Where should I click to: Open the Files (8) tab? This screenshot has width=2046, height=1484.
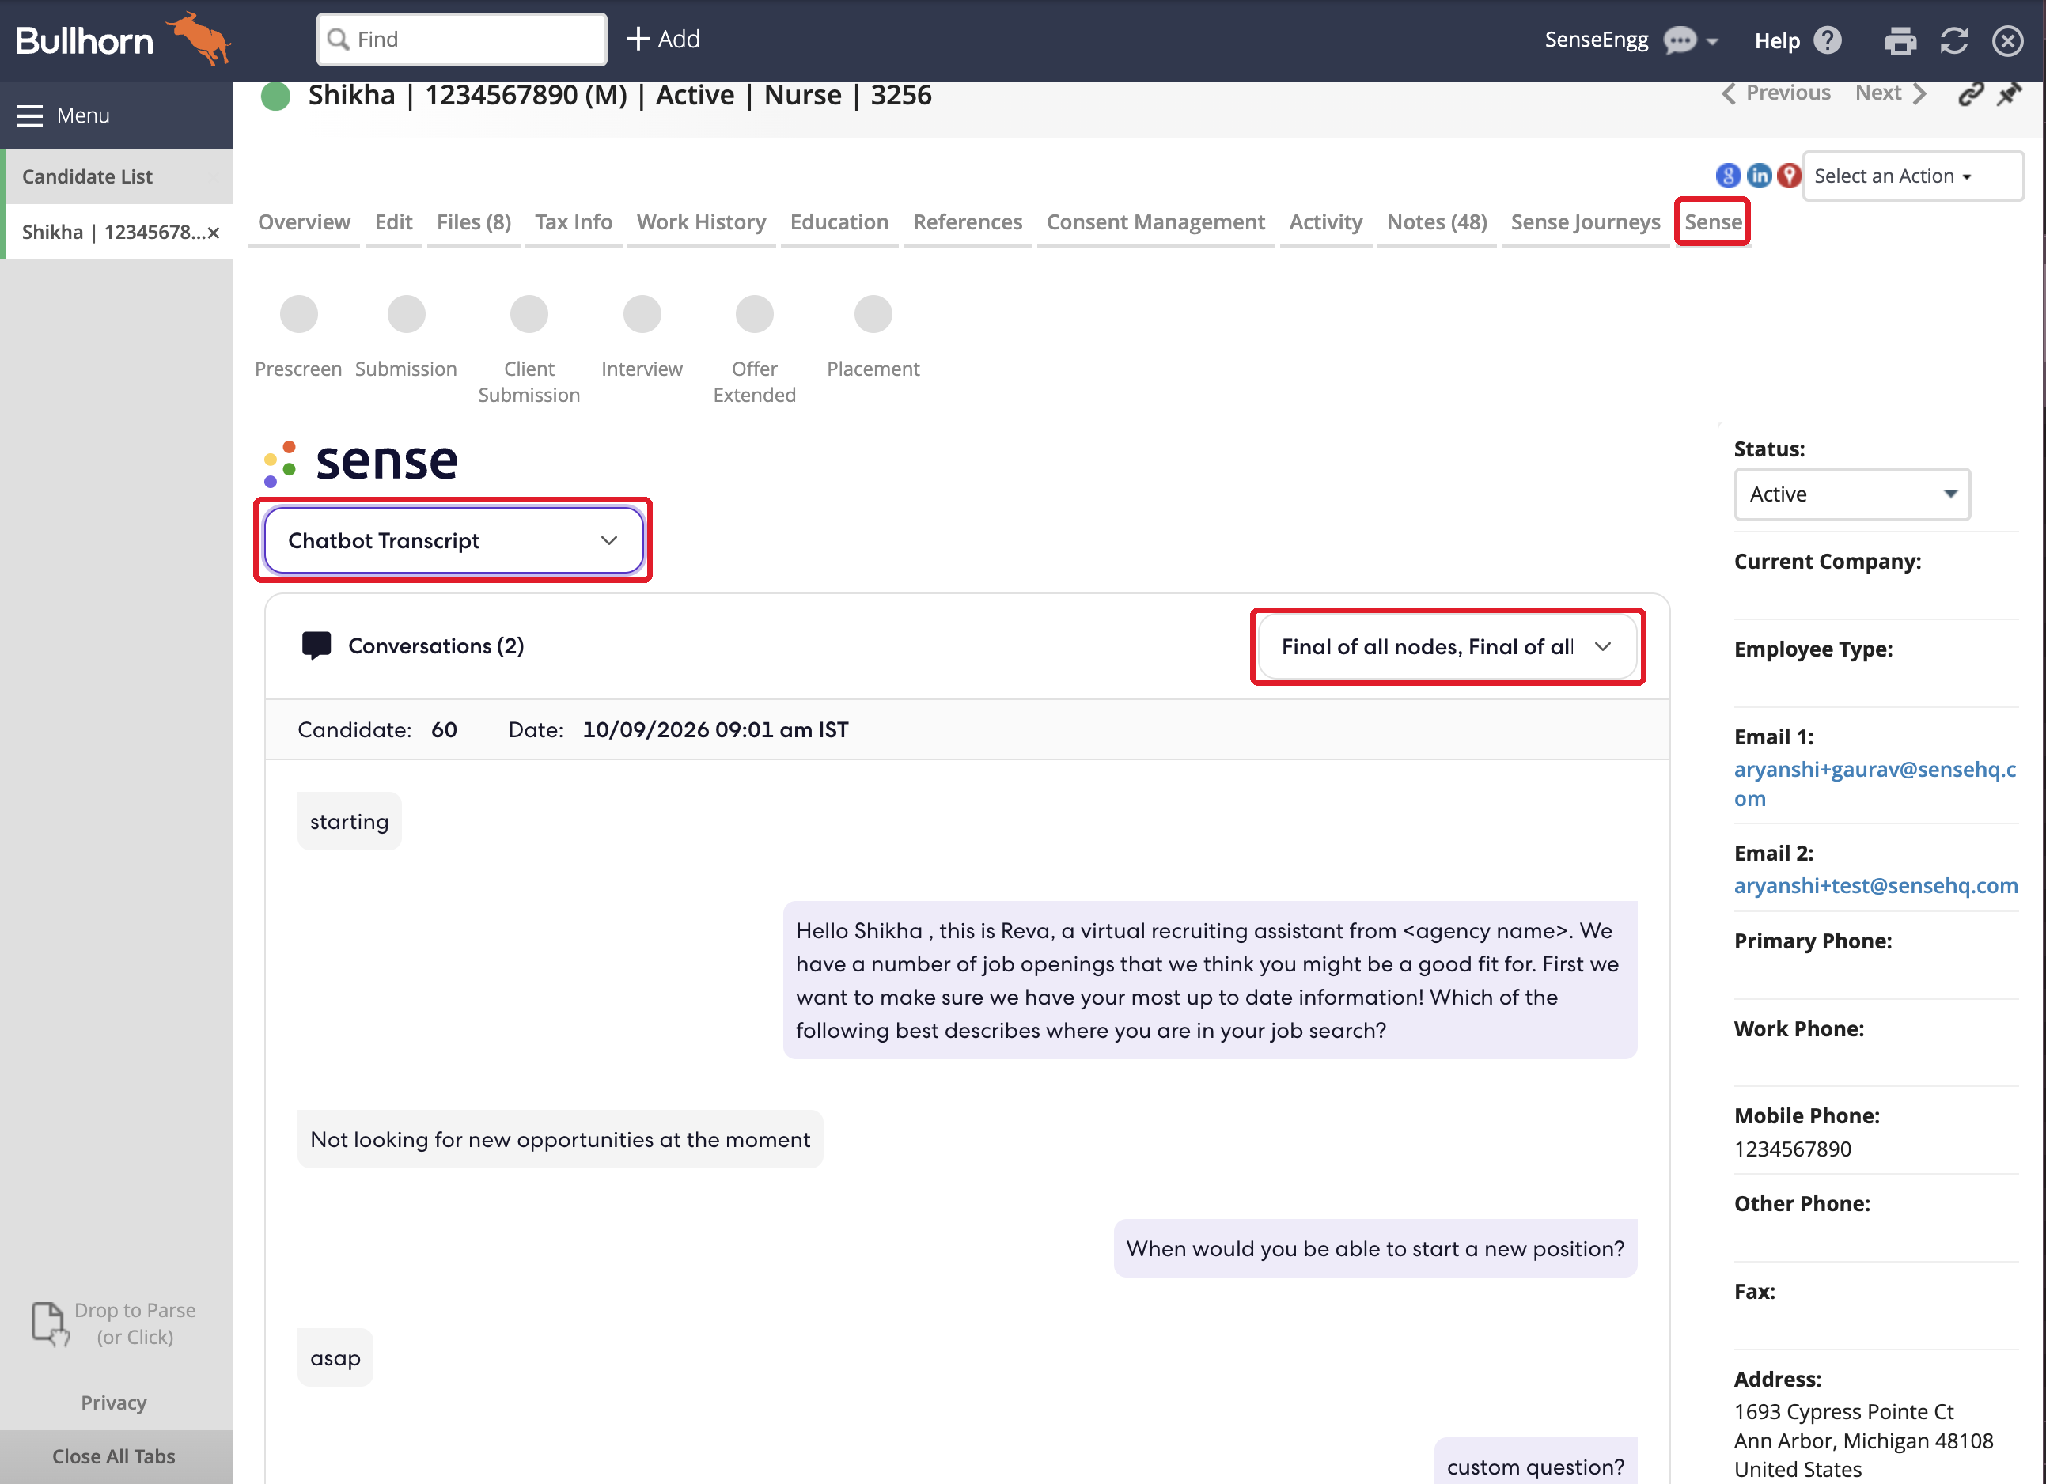[x=474, y=222]
